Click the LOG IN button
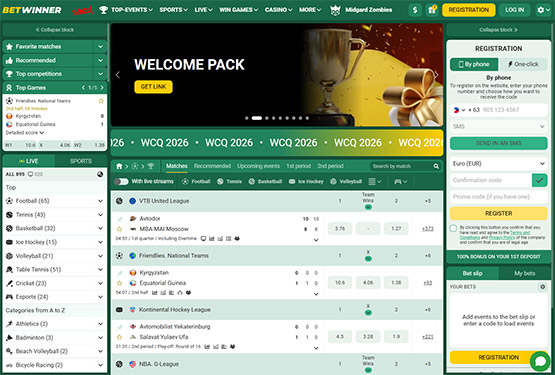 pyautogui.click(x=515, y=10)
